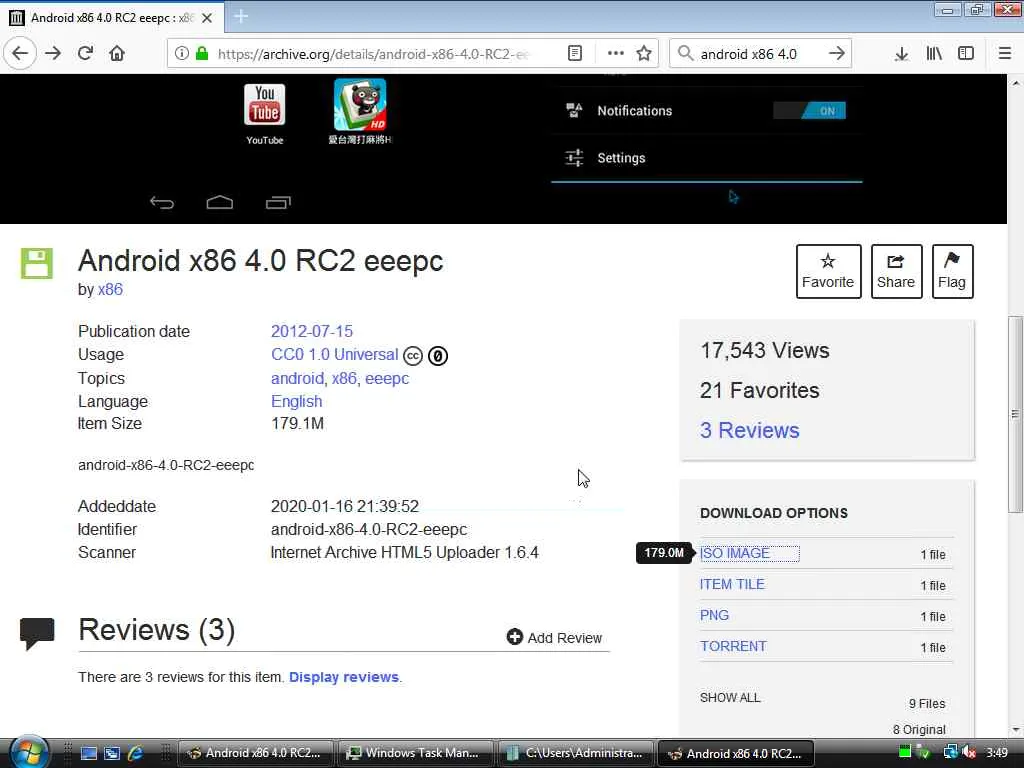Open page actions three-dot menu
This screenshot has width=1024, height=768.
click(x=615, y=54)
